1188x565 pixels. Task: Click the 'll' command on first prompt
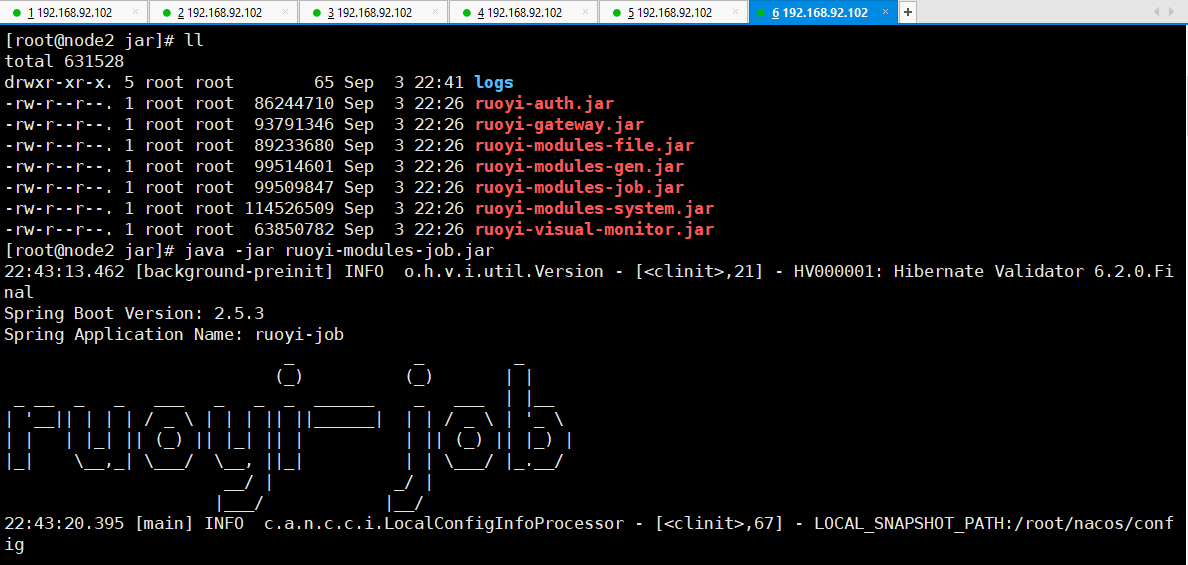(194, 41)
